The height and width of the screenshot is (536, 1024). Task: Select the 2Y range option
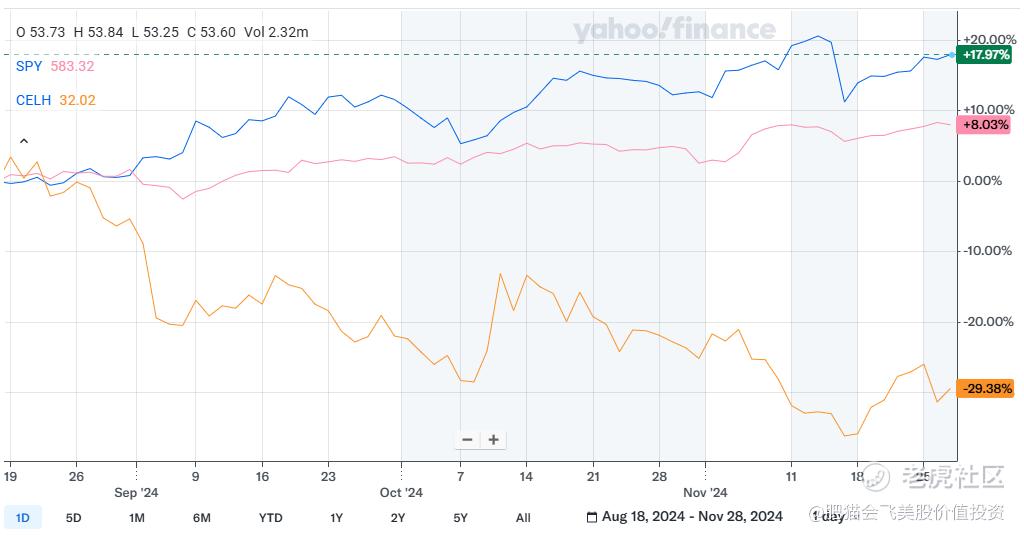pyautogui.click(x=398, y=518)
